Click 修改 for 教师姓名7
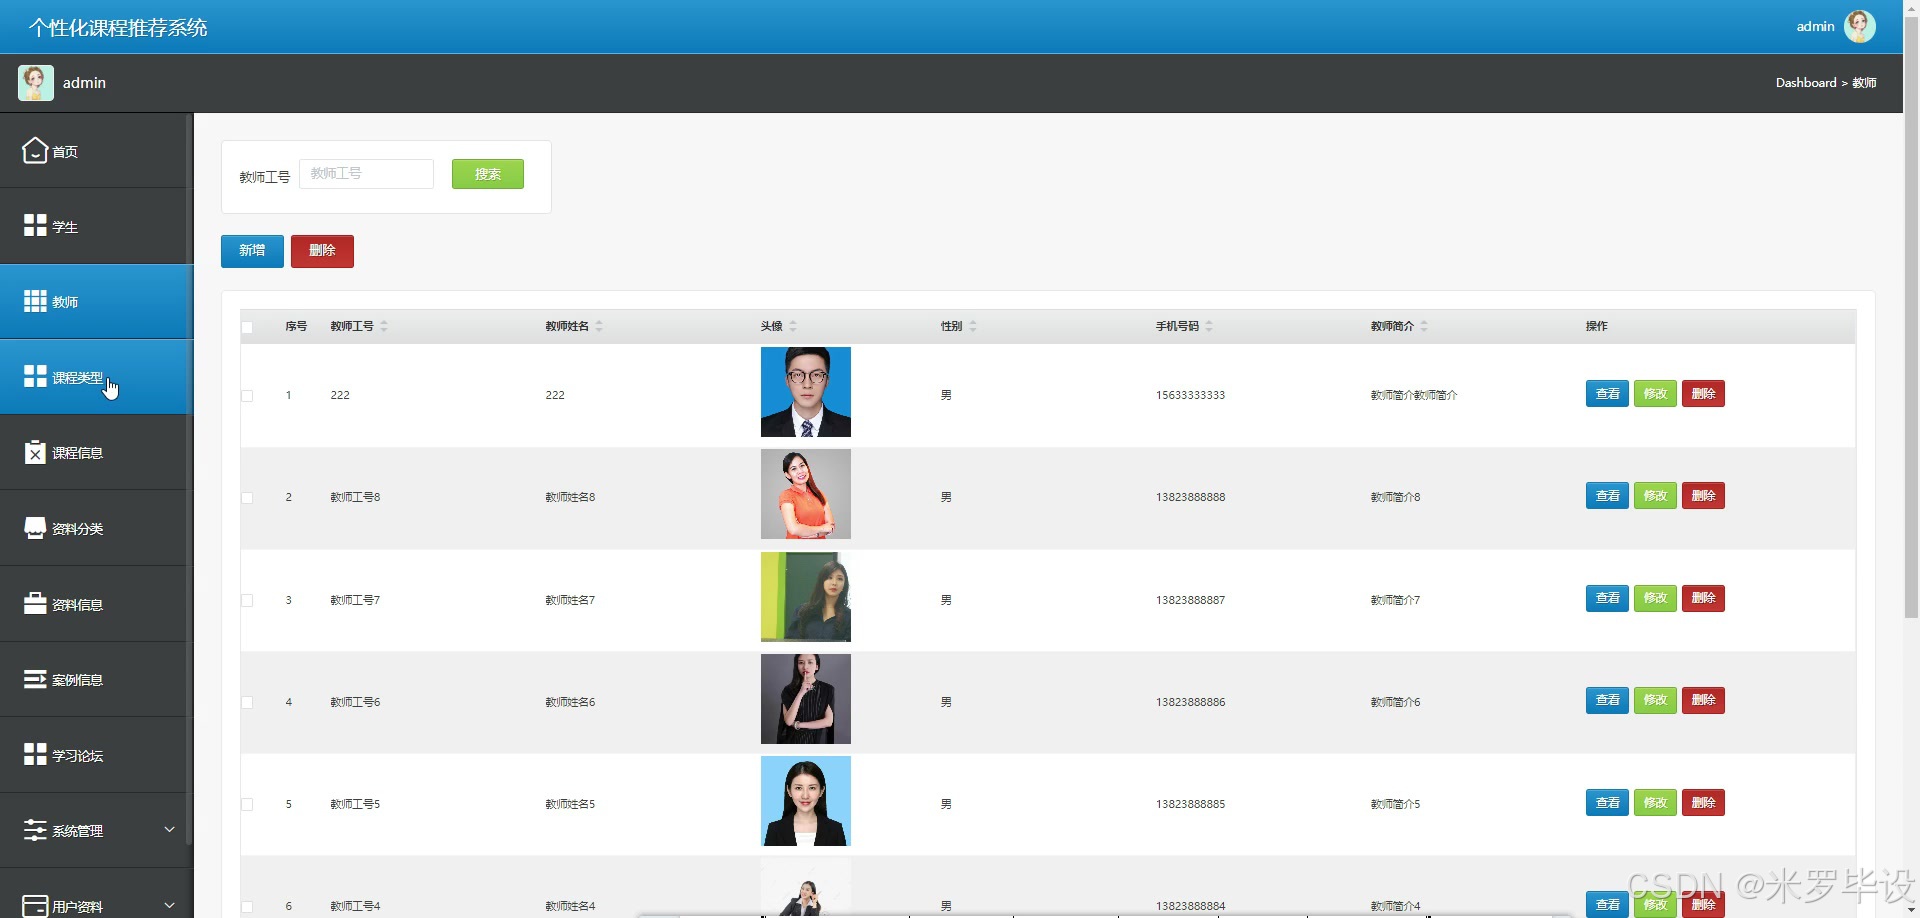 1655,598
